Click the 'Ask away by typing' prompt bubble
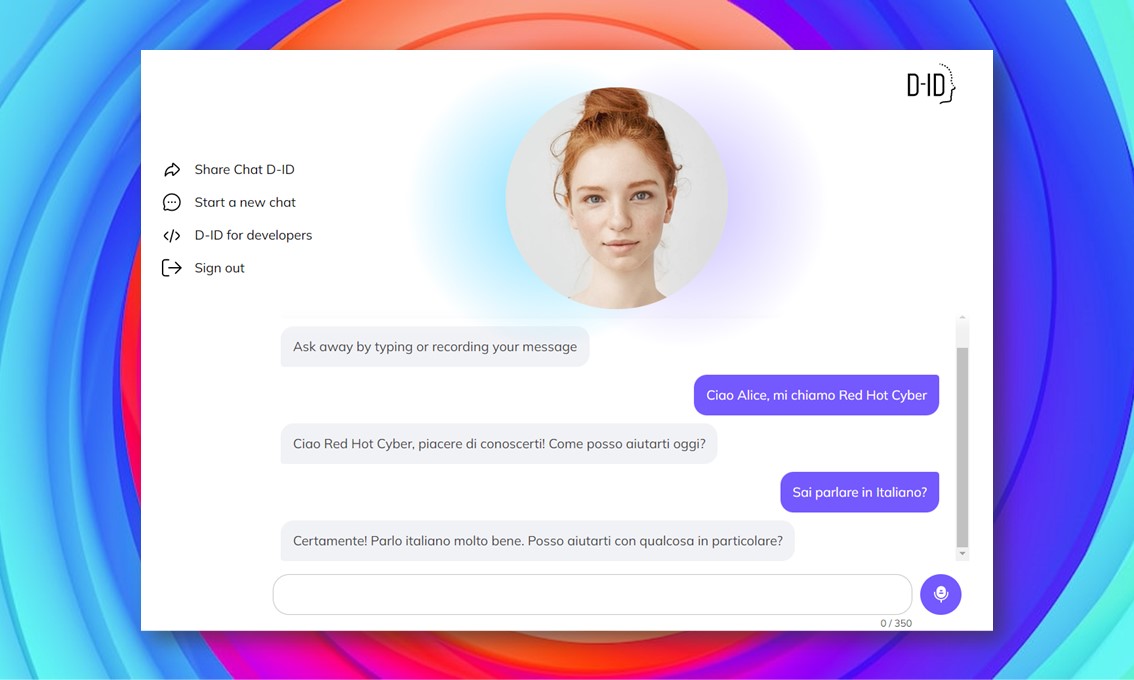 point(435,347)
